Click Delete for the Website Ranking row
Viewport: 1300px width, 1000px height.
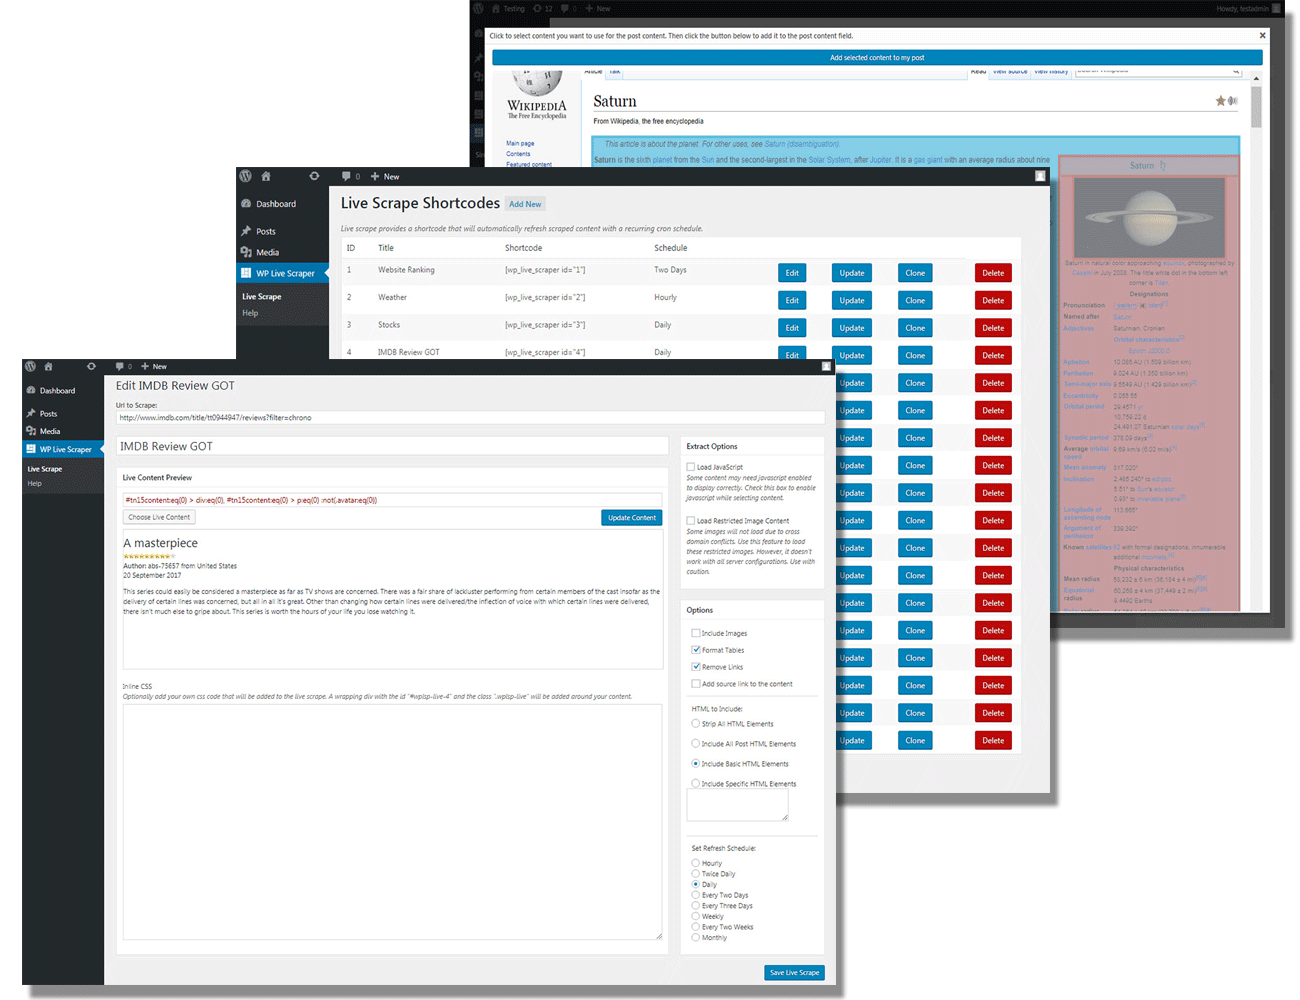[993, 273]
